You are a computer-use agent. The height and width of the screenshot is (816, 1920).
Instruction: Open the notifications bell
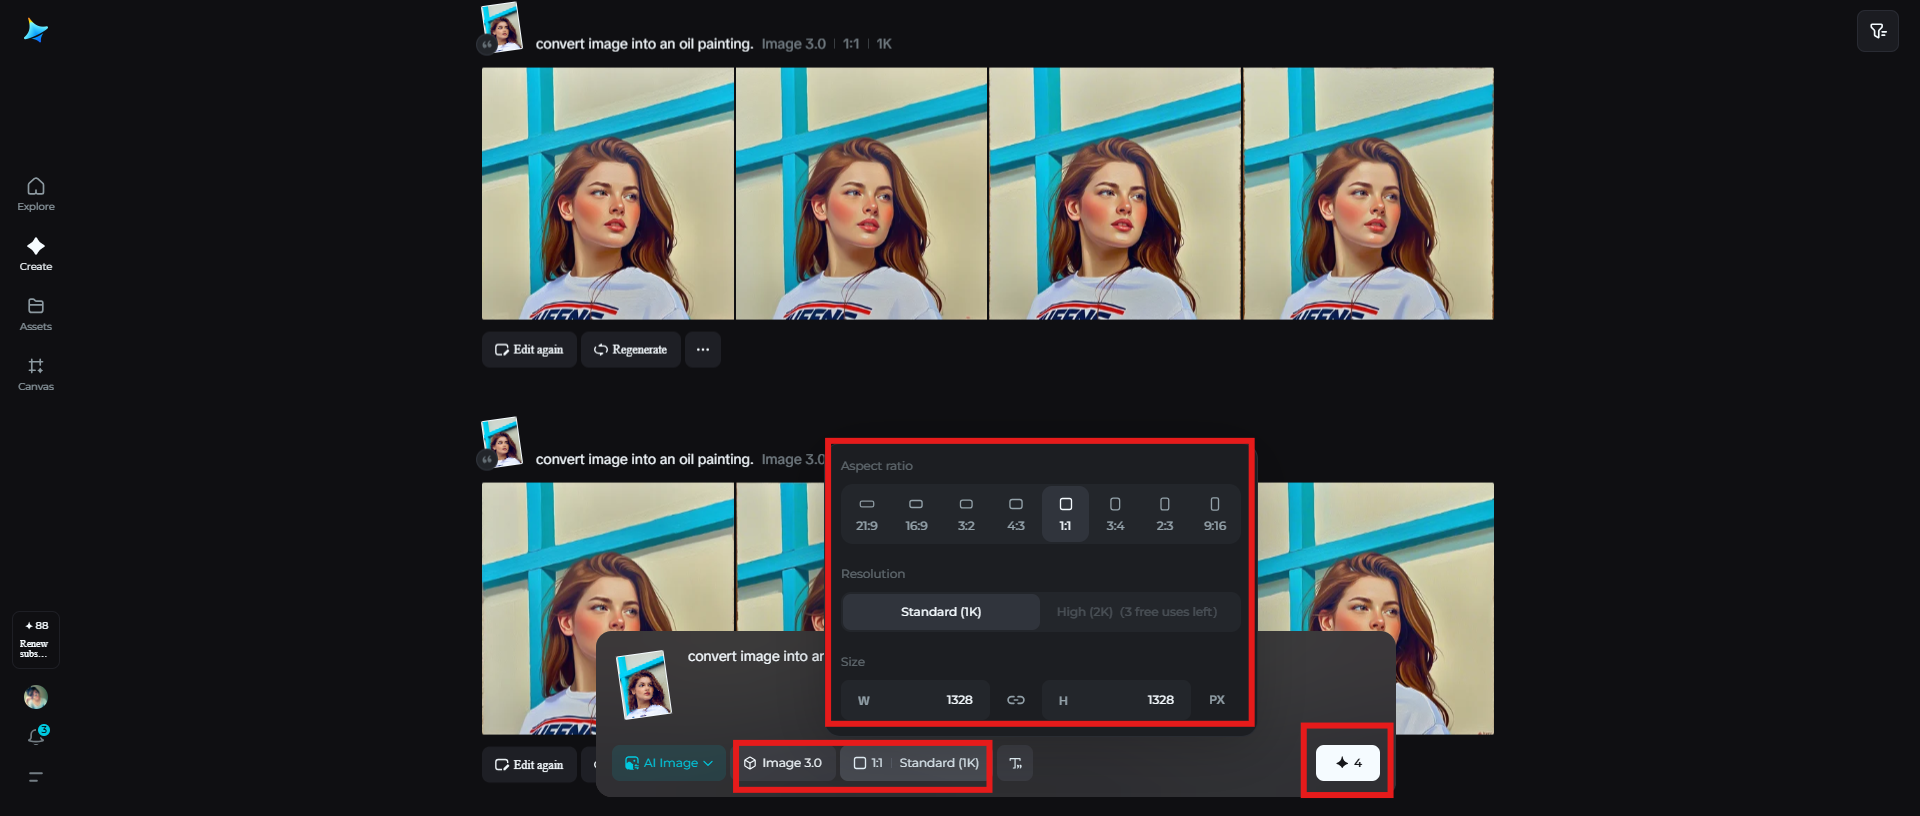tap(36, 737)
